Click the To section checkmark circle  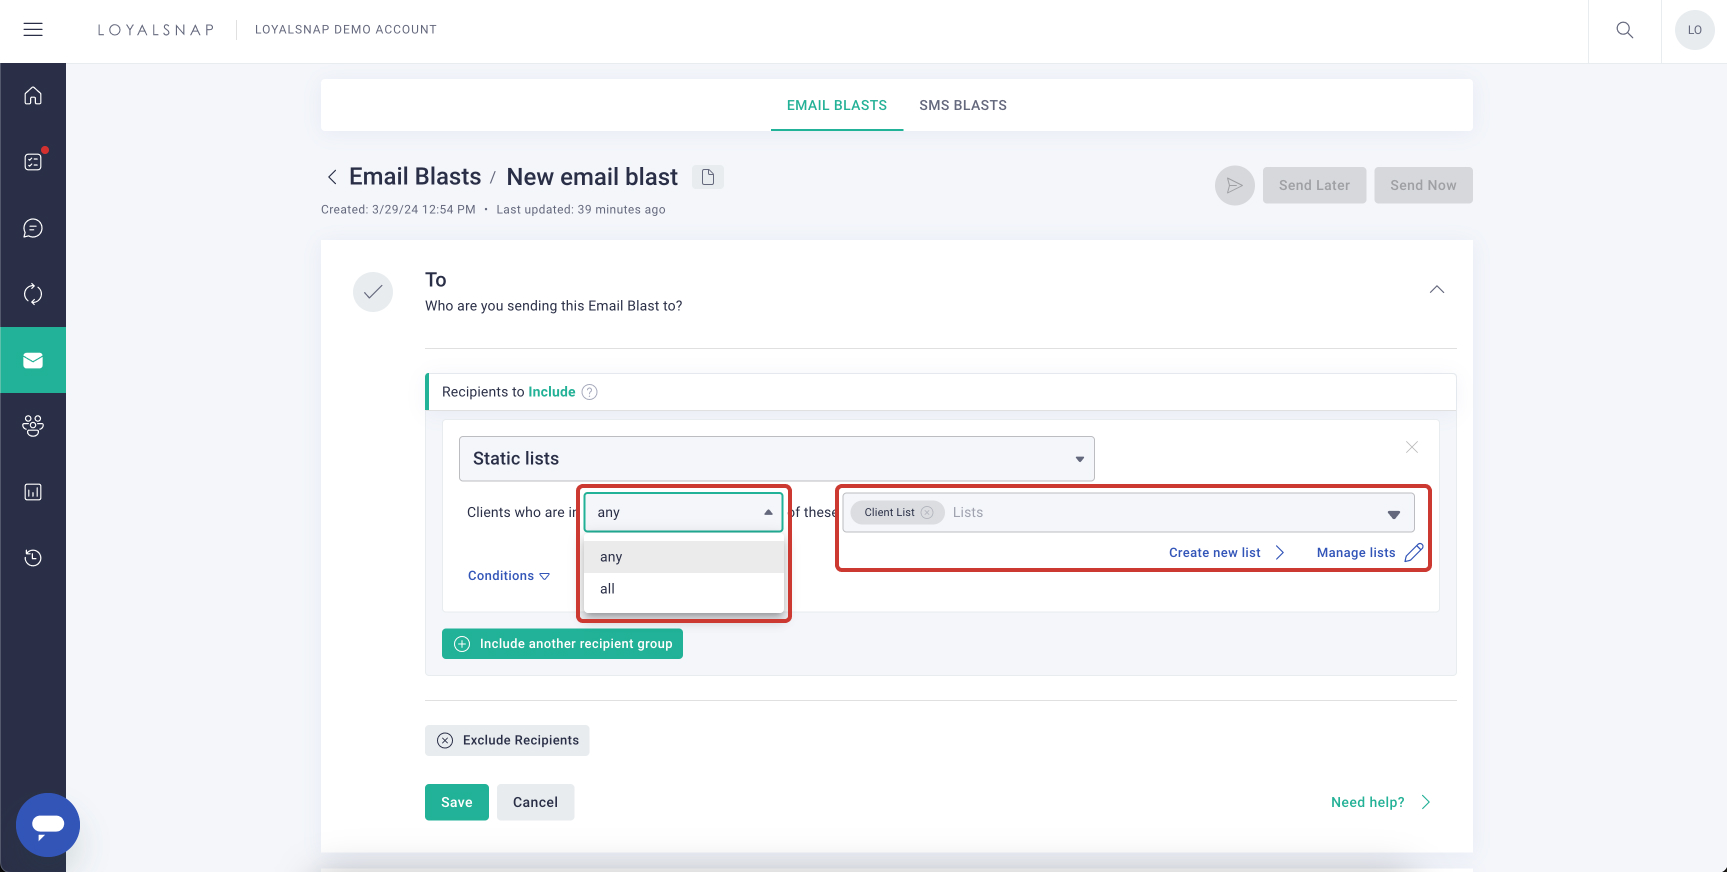[373, 292]
